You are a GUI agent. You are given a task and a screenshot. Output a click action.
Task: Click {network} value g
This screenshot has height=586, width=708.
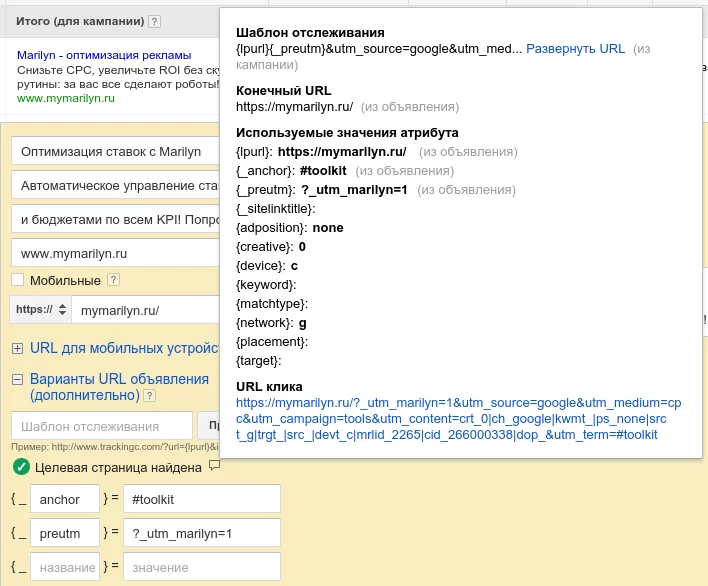(303, 322)
